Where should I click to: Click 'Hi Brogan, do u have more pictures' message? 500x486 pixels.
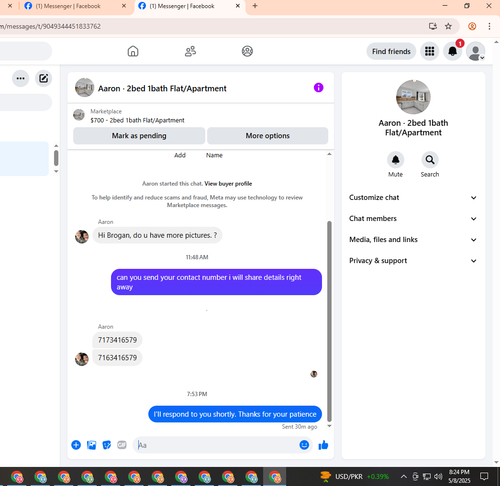click(157, 235)
